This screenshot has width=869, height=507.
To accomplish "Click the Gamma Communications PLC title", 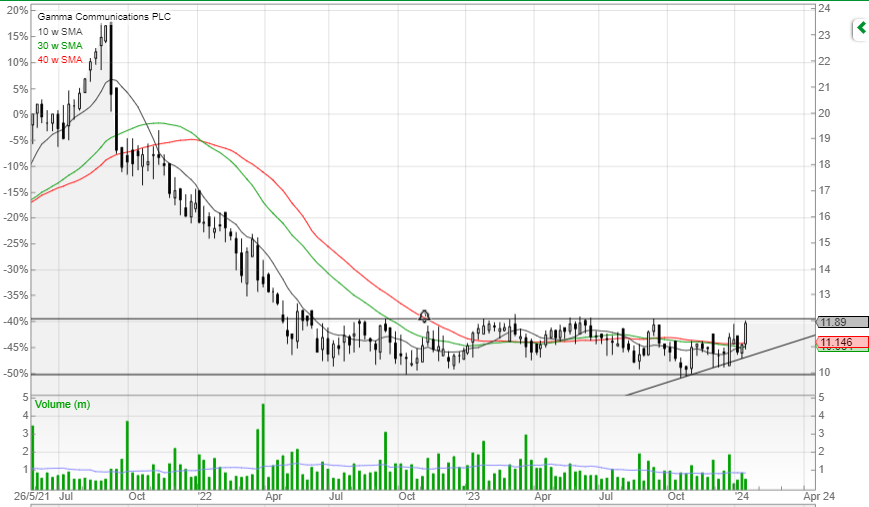I will click(x=104, y=17).
